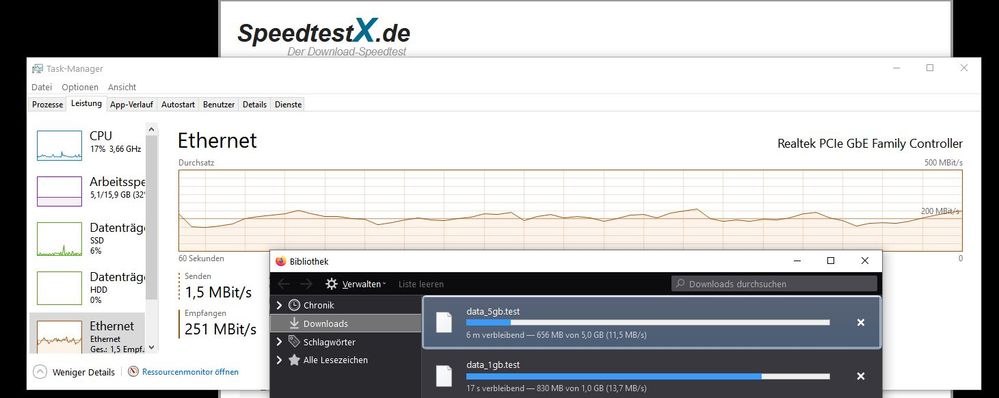Click the data_5gb.test file name

click(x=493, y=311)
